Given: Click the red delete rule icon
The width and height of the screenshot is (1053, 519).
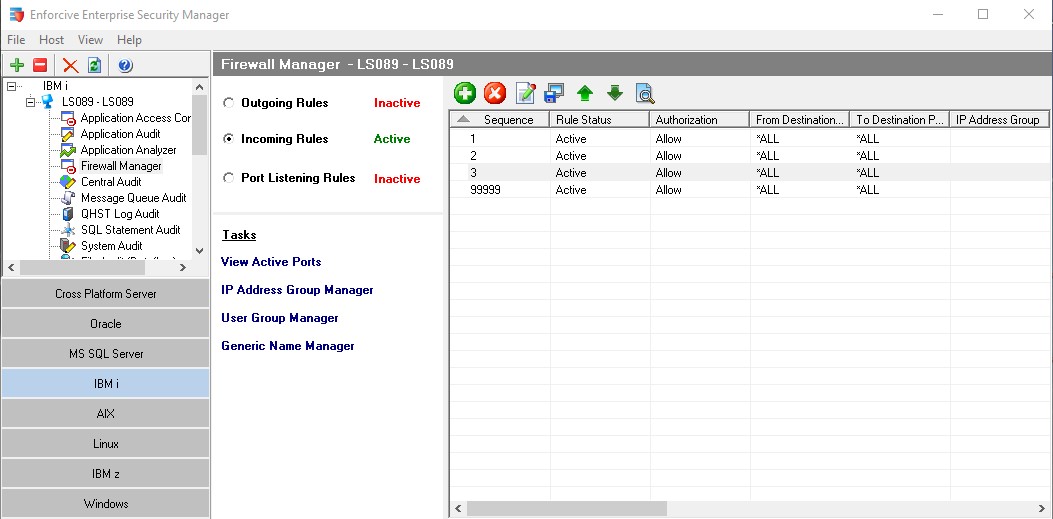Looking at the screenshot, I should tap(495, 93).
